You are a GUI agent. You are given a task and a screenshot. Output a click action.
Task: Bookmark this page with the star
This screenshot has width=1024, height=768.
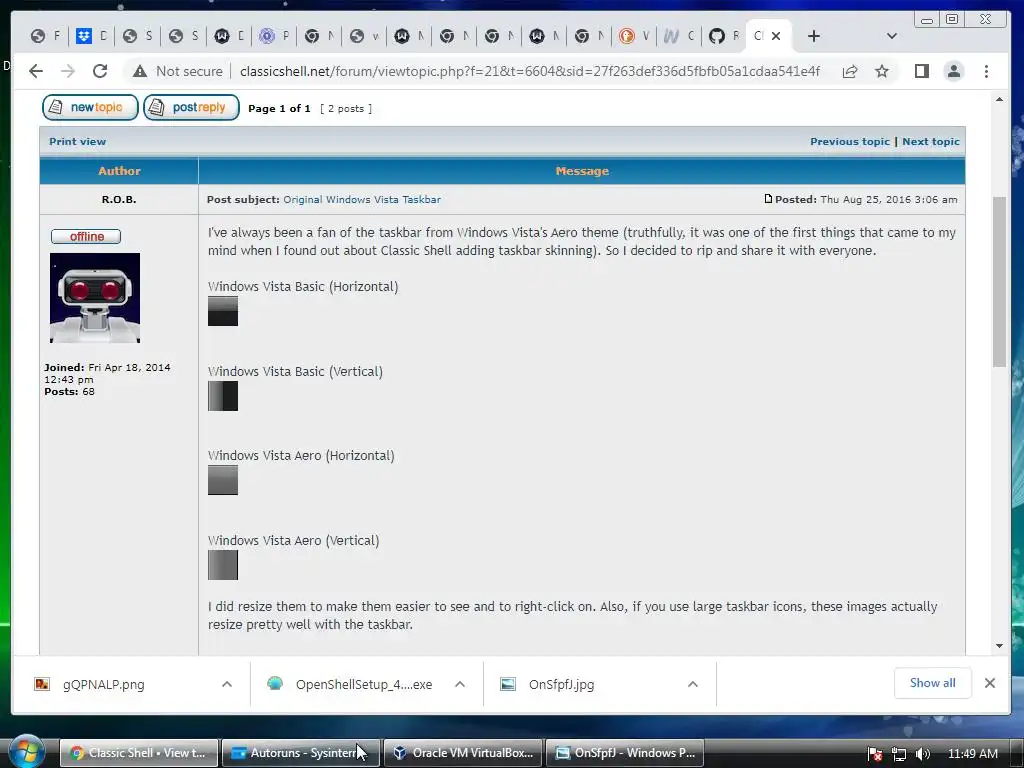click(882, 71)
